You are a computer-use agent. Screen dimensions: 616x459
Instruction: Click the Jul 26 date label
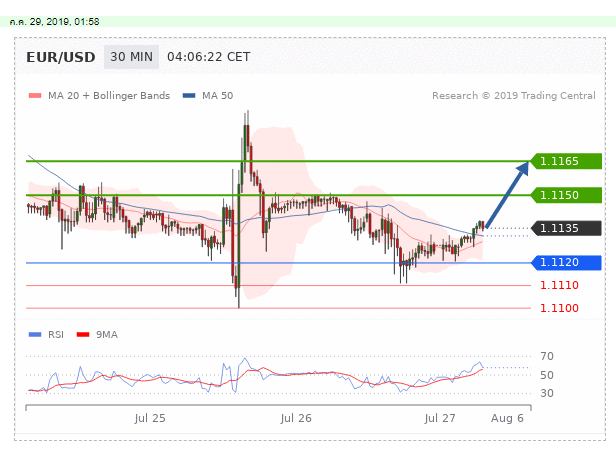(296, 418)
